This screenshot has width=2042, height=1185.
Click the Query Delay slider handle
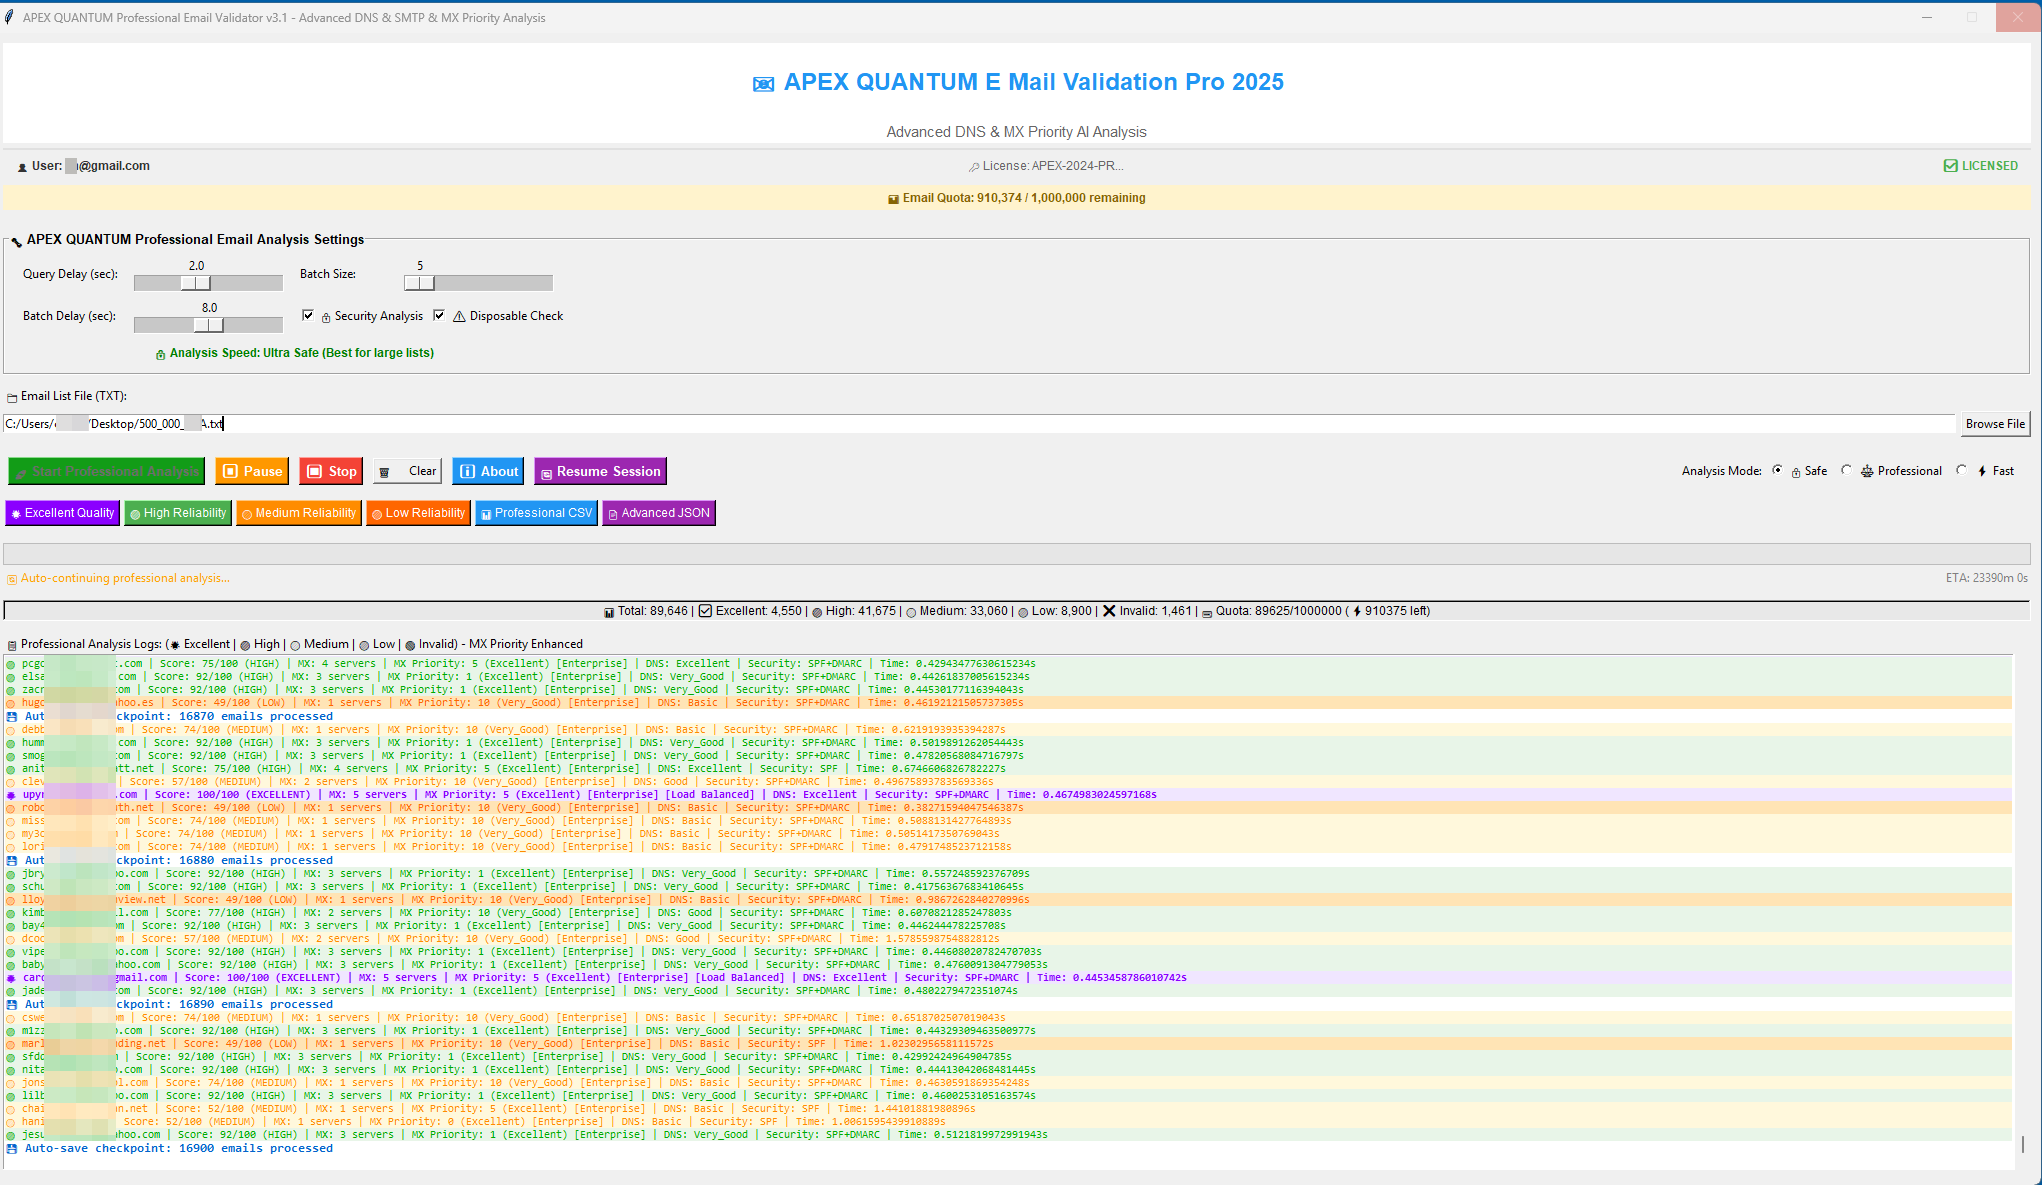pos(196,283)
